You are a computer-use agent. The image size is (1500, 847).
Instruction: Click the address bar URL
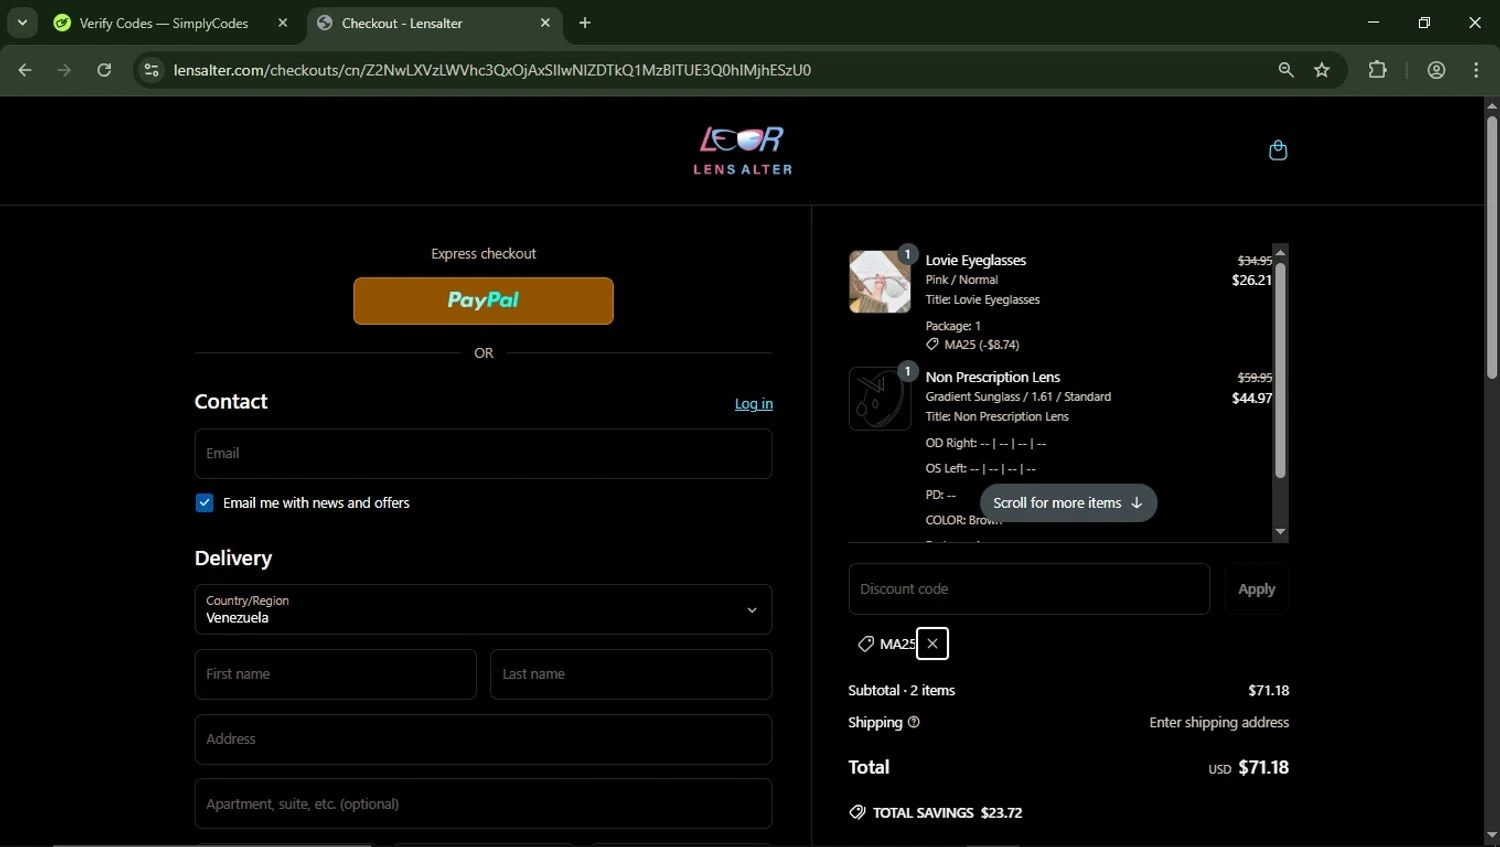tap(492, 70)
